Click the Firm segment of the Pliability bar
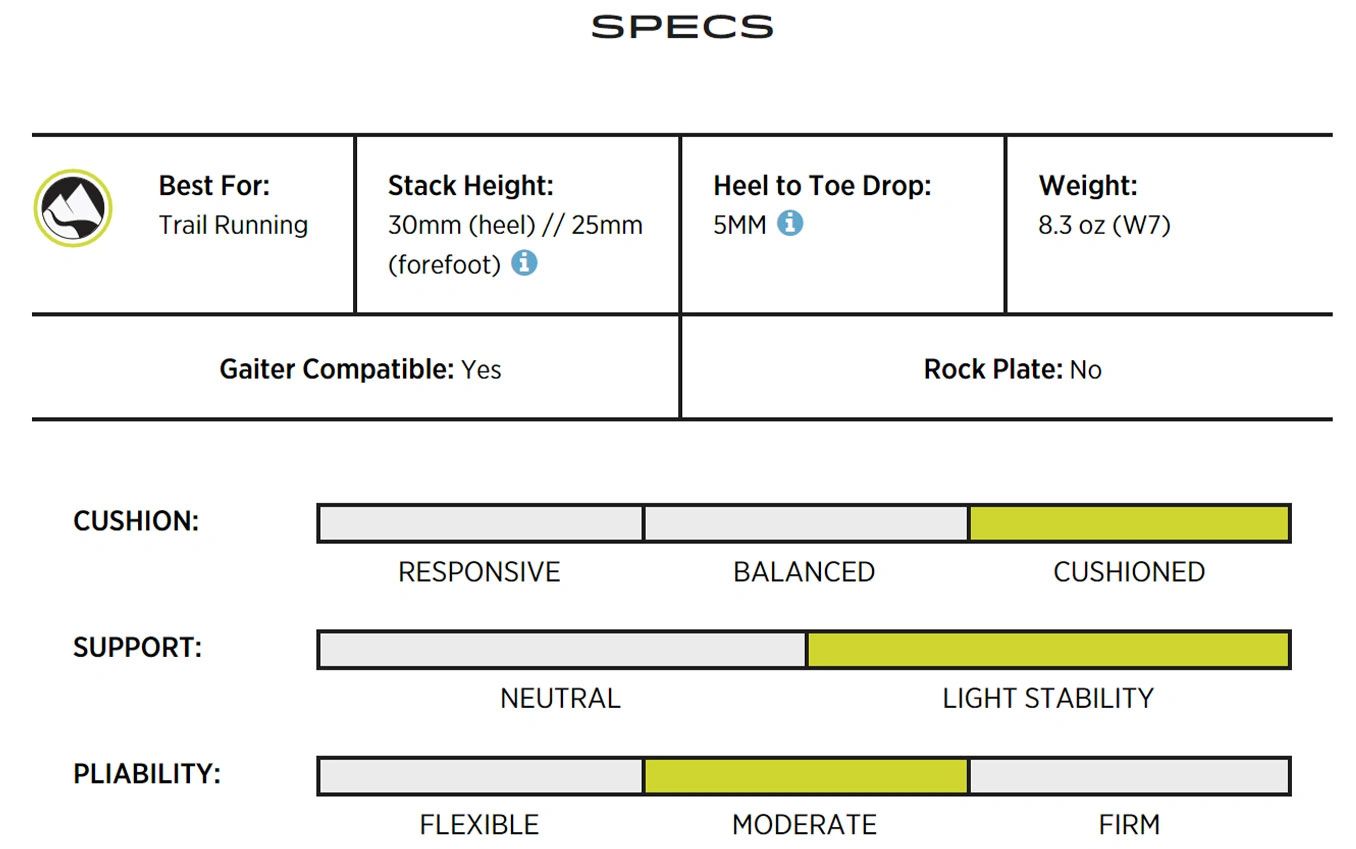Screen dimensions: 1356x849 [x=1129, y=776]
